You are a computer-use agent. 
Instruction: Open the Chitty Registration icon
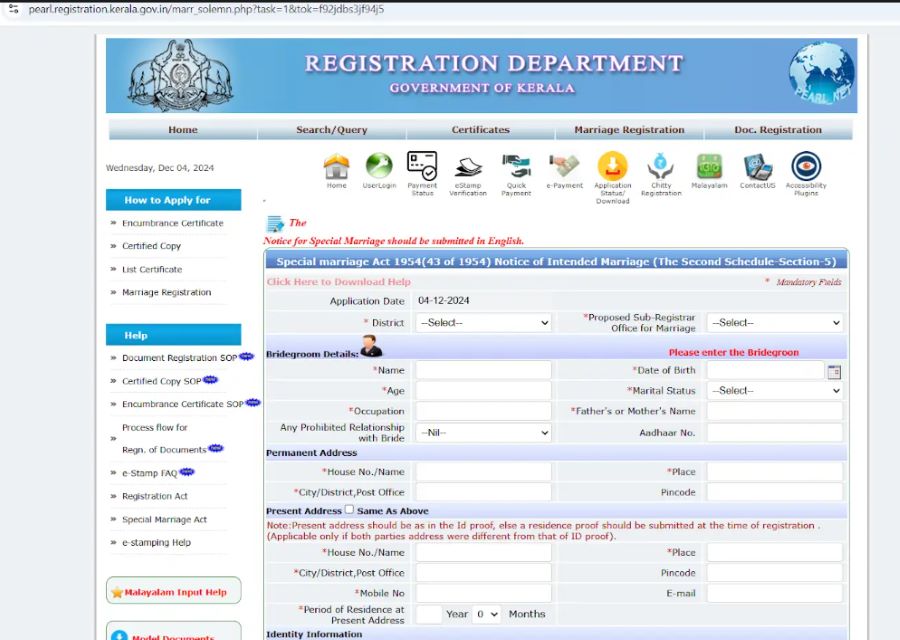click(x=661, y=166)
